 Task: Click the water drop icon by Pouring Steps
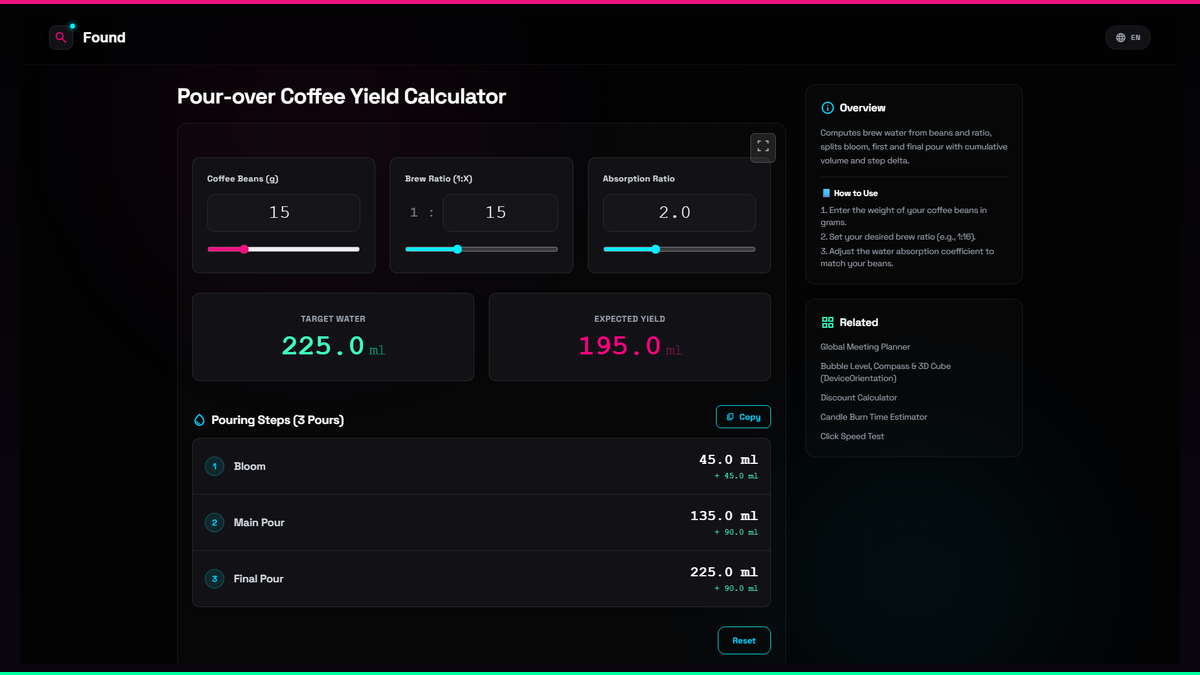199,420
